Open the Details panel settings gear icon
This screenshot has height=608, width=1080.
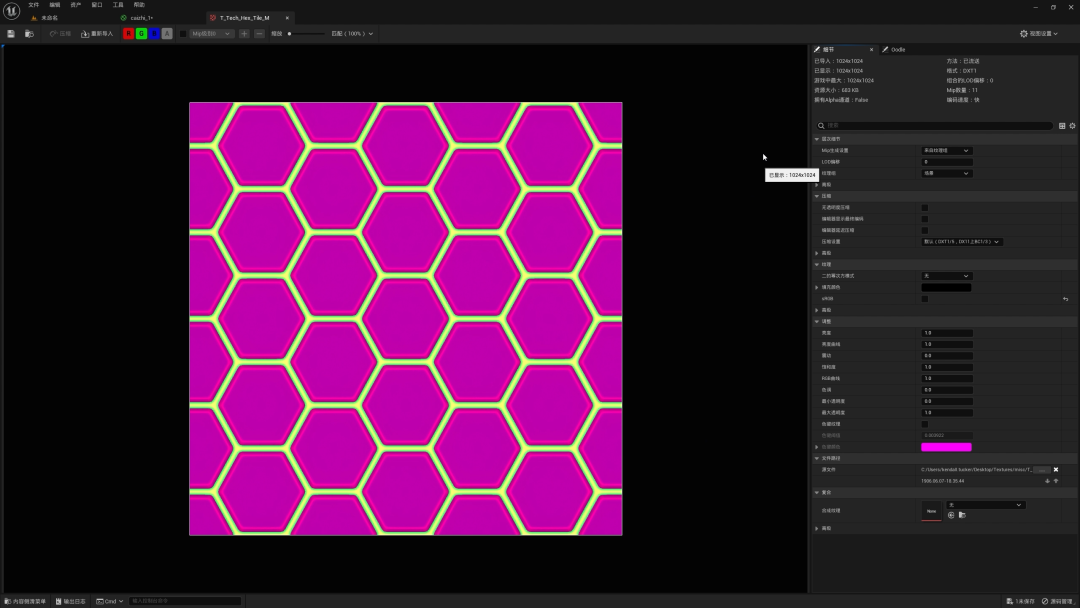[x=1072, y=126]
